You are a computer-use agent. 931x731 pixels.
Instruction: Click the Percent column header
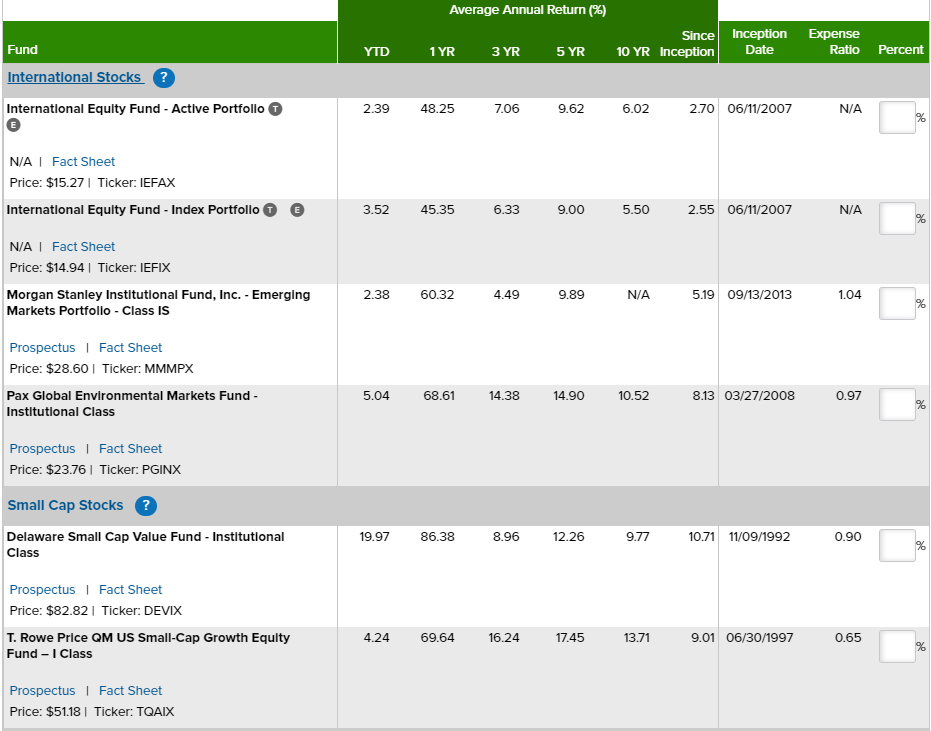tap(901, 50)
